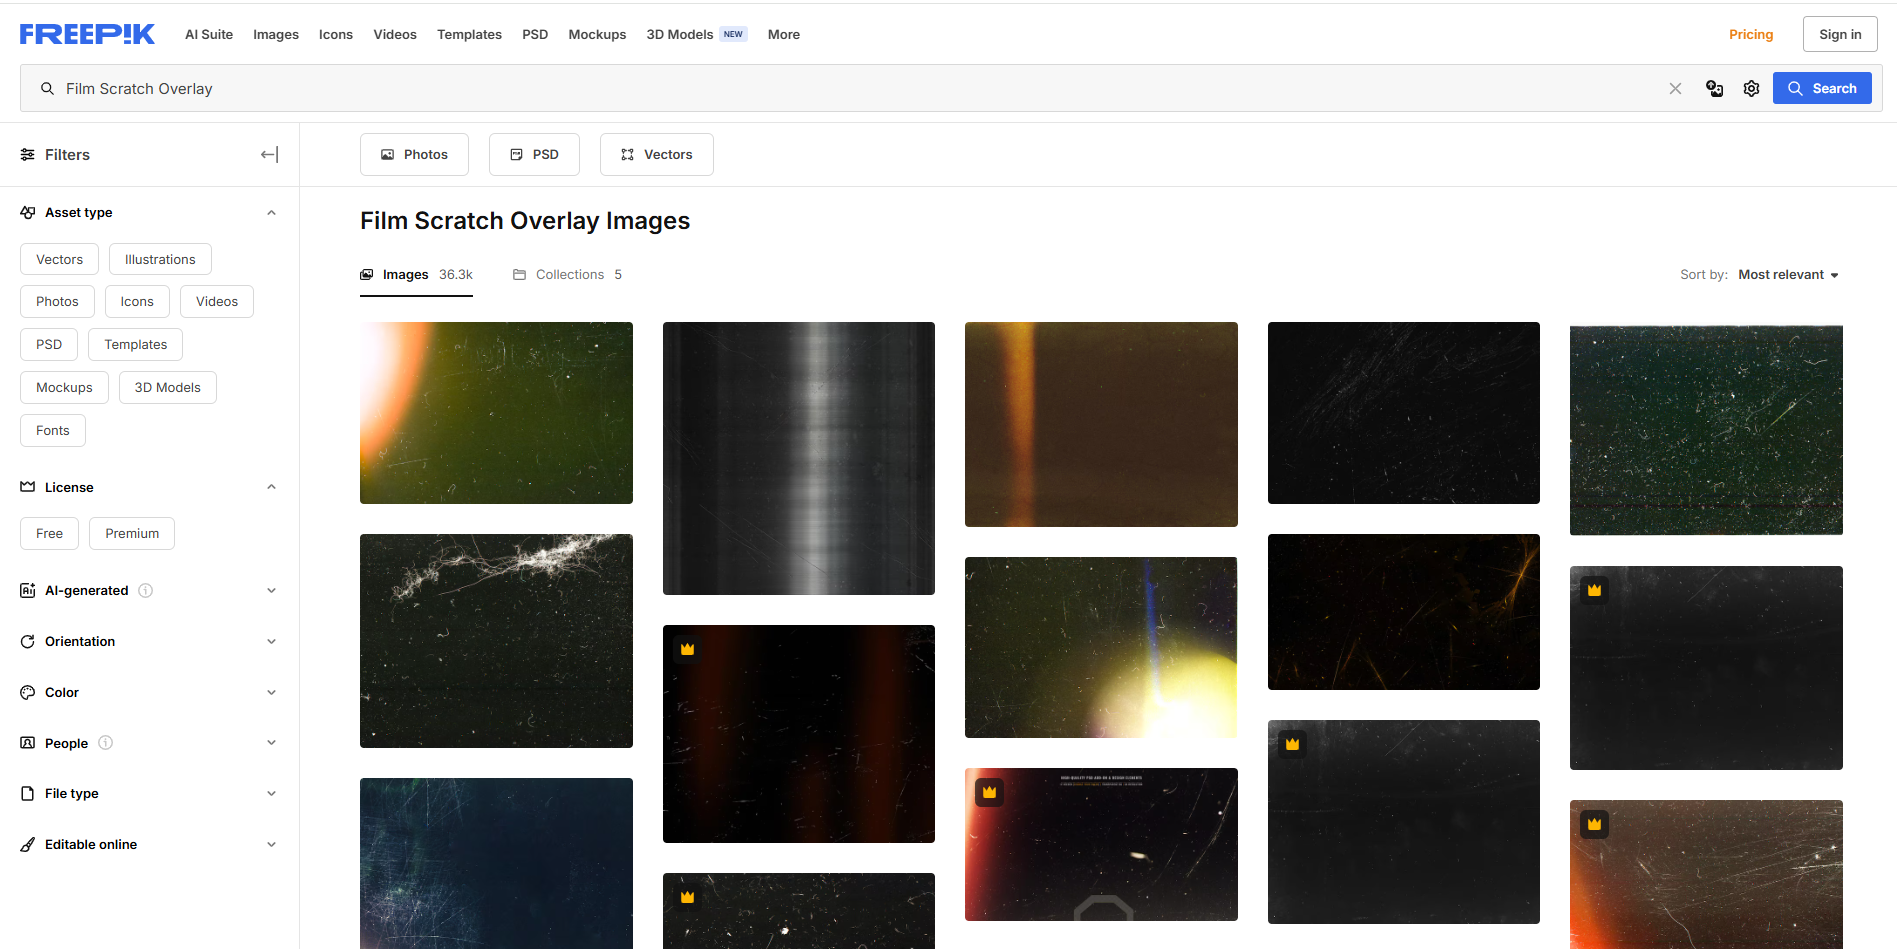
Task: Open AI Suite in top navigation
Action: pyautogui.click(x=209, y=35)
